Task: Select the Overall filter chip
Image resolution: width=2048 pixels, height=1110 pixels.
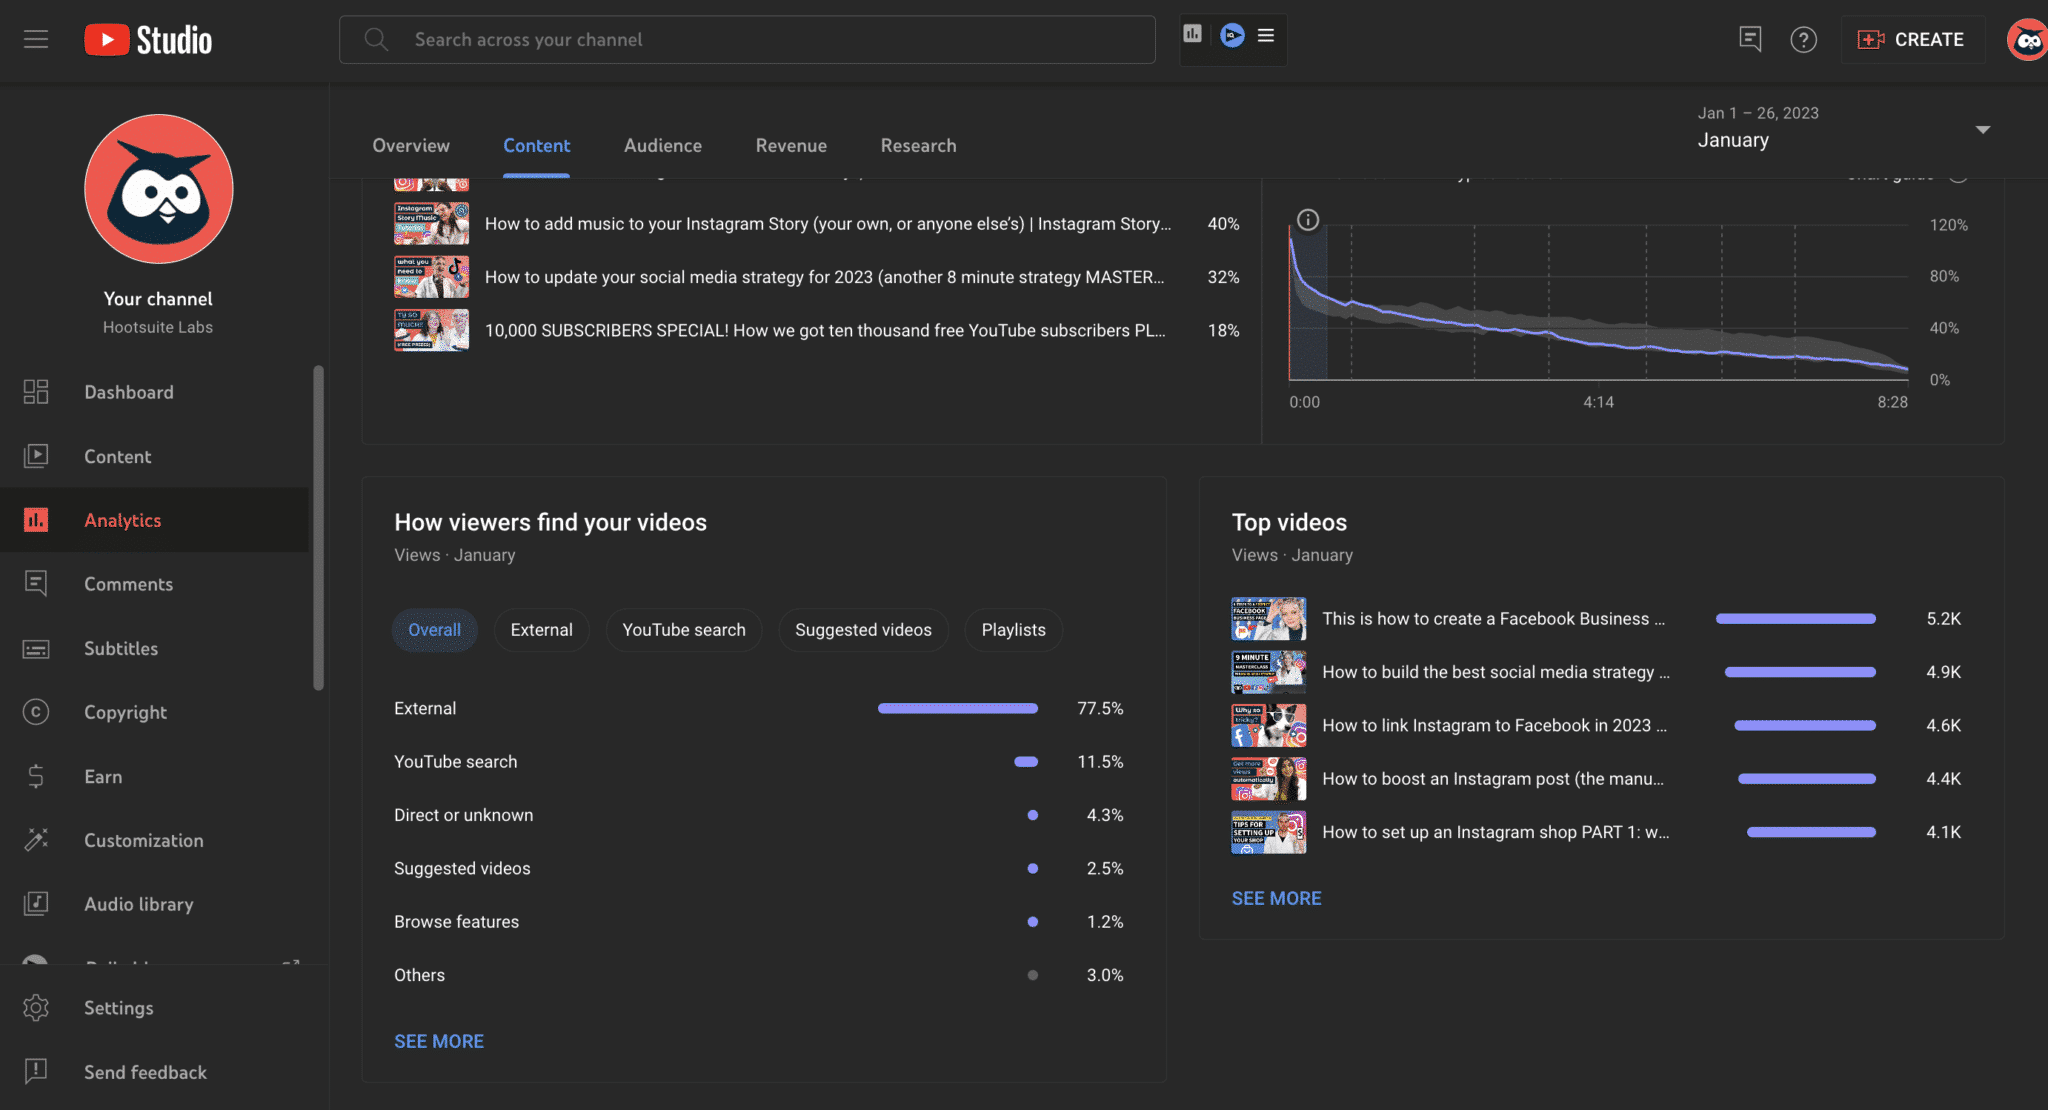Action: coord(434,630)
